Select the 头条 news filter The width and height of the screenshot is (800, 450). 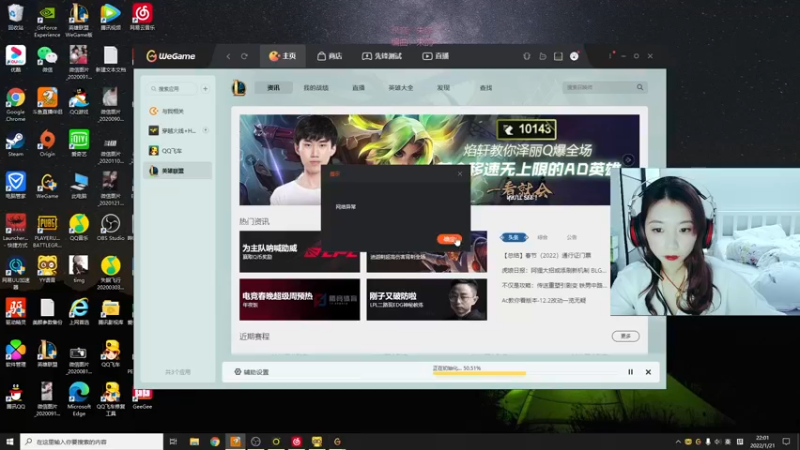pyautogui.click(x=513, y=237)
